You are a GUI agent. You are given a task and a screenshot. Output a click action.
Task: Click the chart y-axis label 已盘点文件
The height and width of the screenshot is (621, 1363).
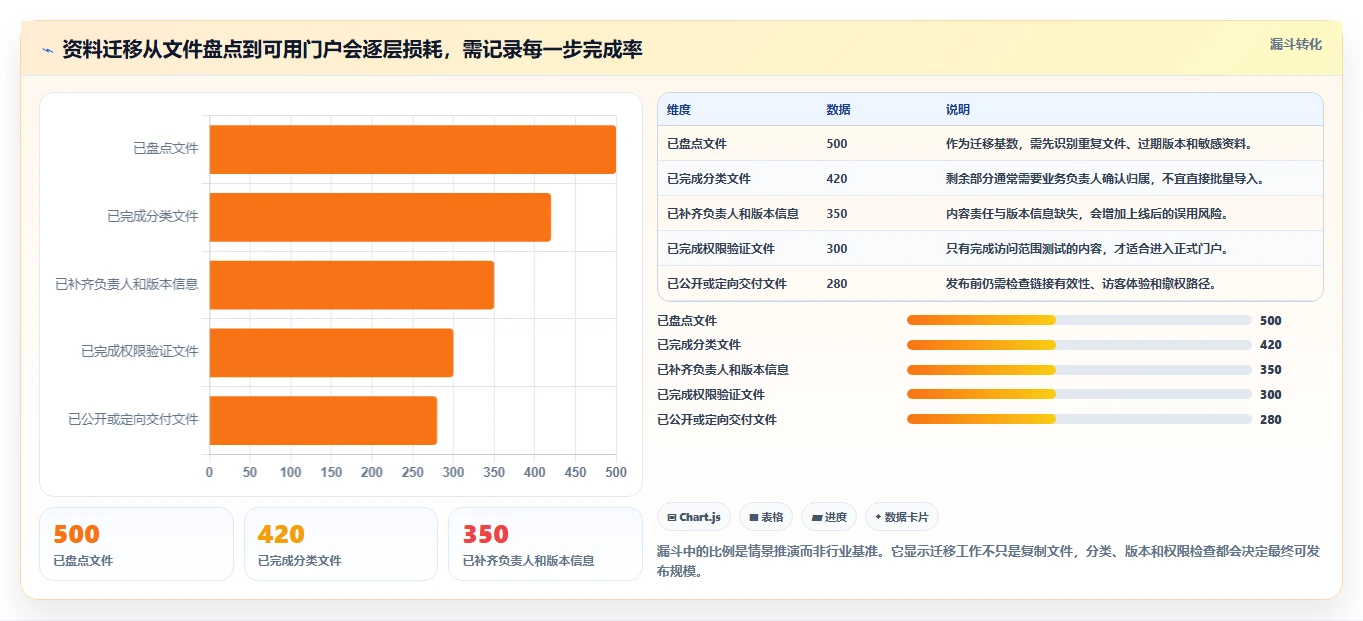(166, 148)
